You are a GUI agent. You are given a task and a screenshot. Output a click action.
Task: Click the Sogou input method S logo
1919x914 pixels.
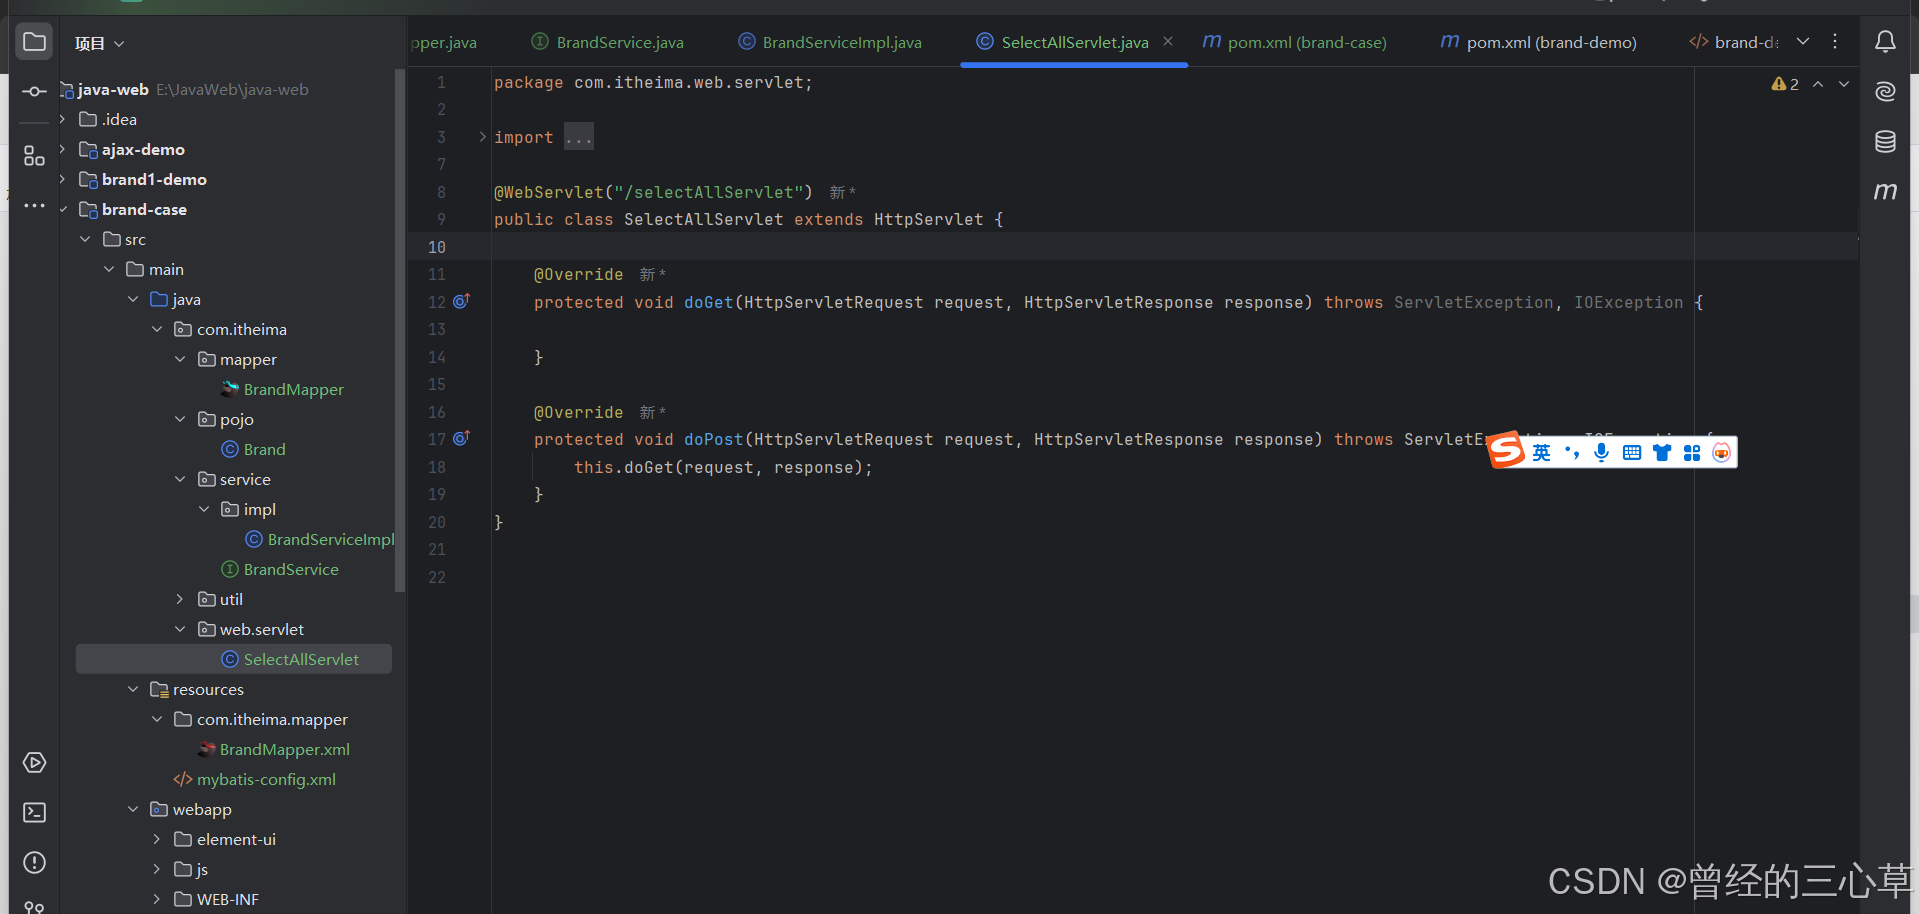click(x=1506, y=451)
